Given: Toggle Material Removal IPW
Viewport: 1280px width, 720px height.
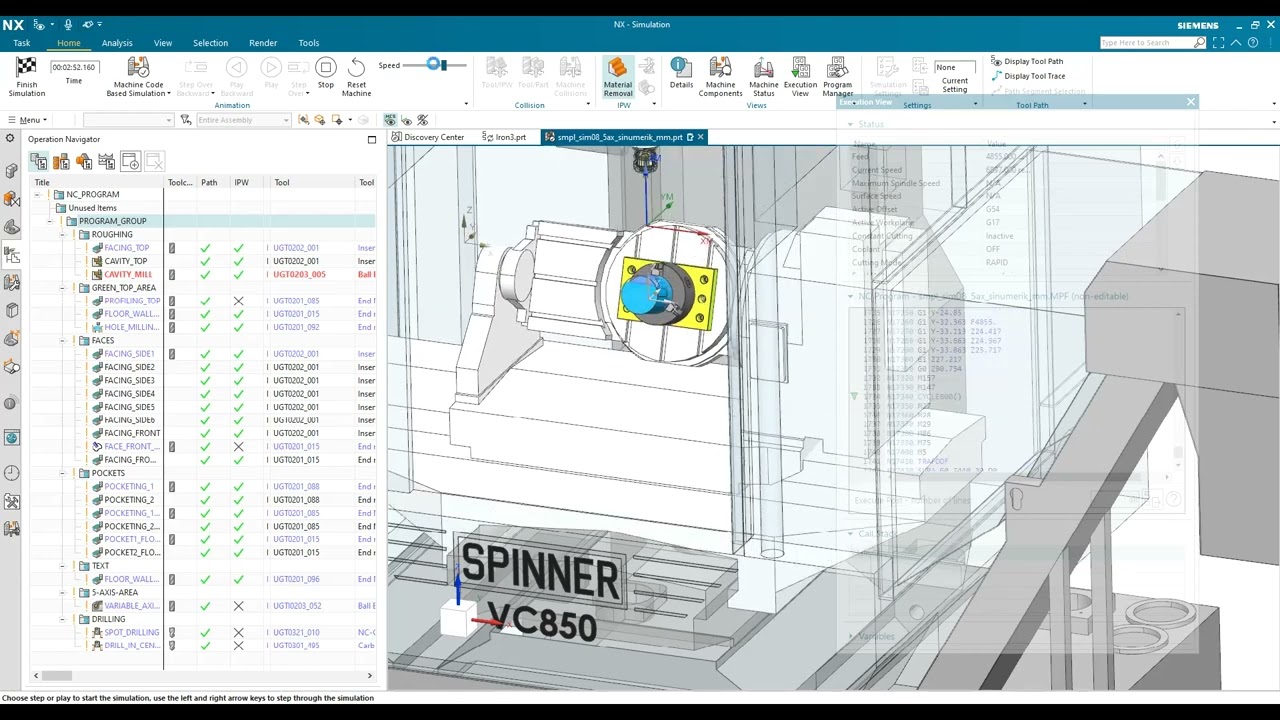Looking at the screenshot, I should click(618, 77).
